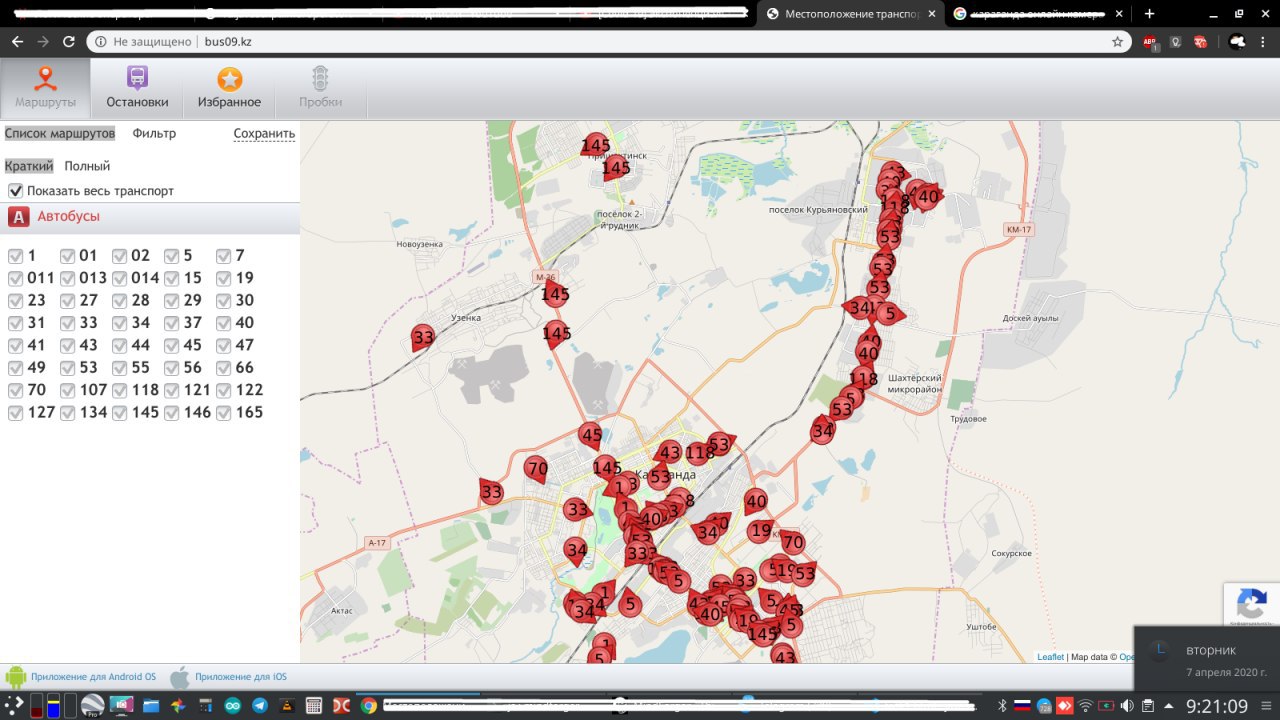Open the Избранное favorites tab
The height and width of the screenshot is (720, 1280).
pos(229,89)
